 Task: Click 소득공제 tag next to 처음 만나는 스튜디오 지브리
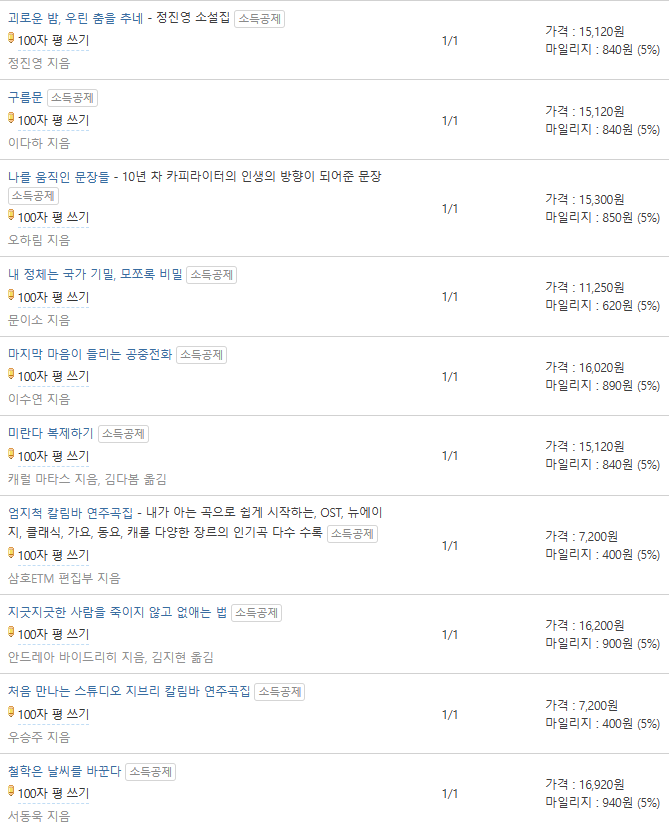point(279,692)
